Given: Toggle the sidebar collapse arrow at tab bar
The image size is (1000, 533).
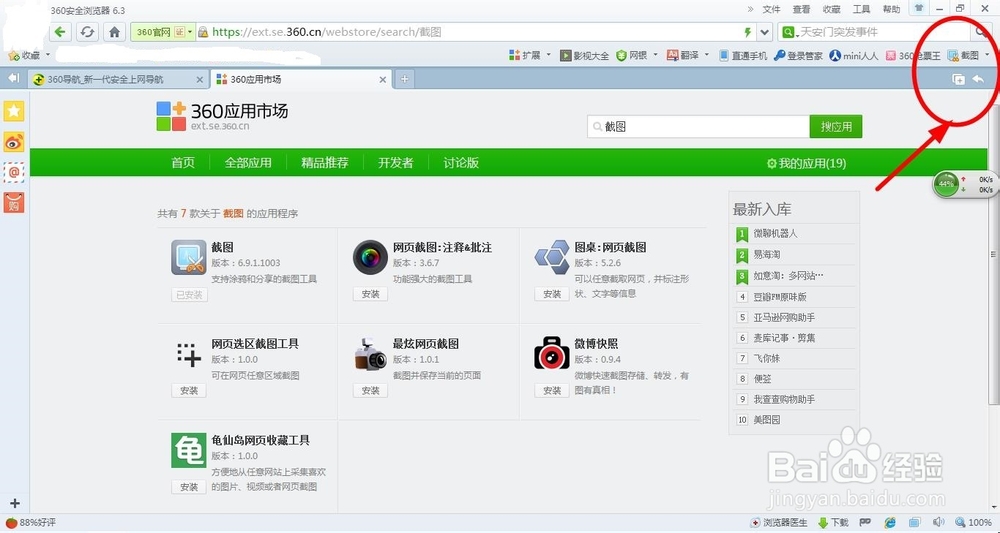Looking at the screenshot, I should pyautogui.click(x=13, y=78).
